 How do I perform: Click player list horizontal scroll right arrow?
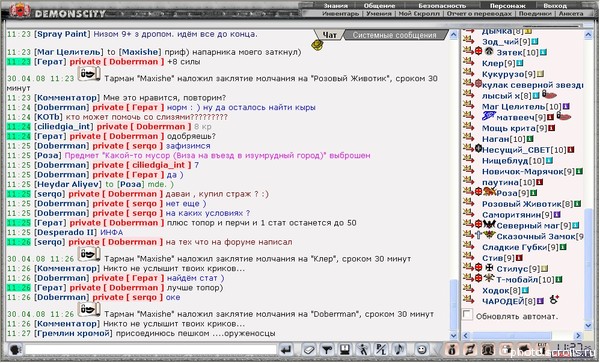(x=578, y=336)
